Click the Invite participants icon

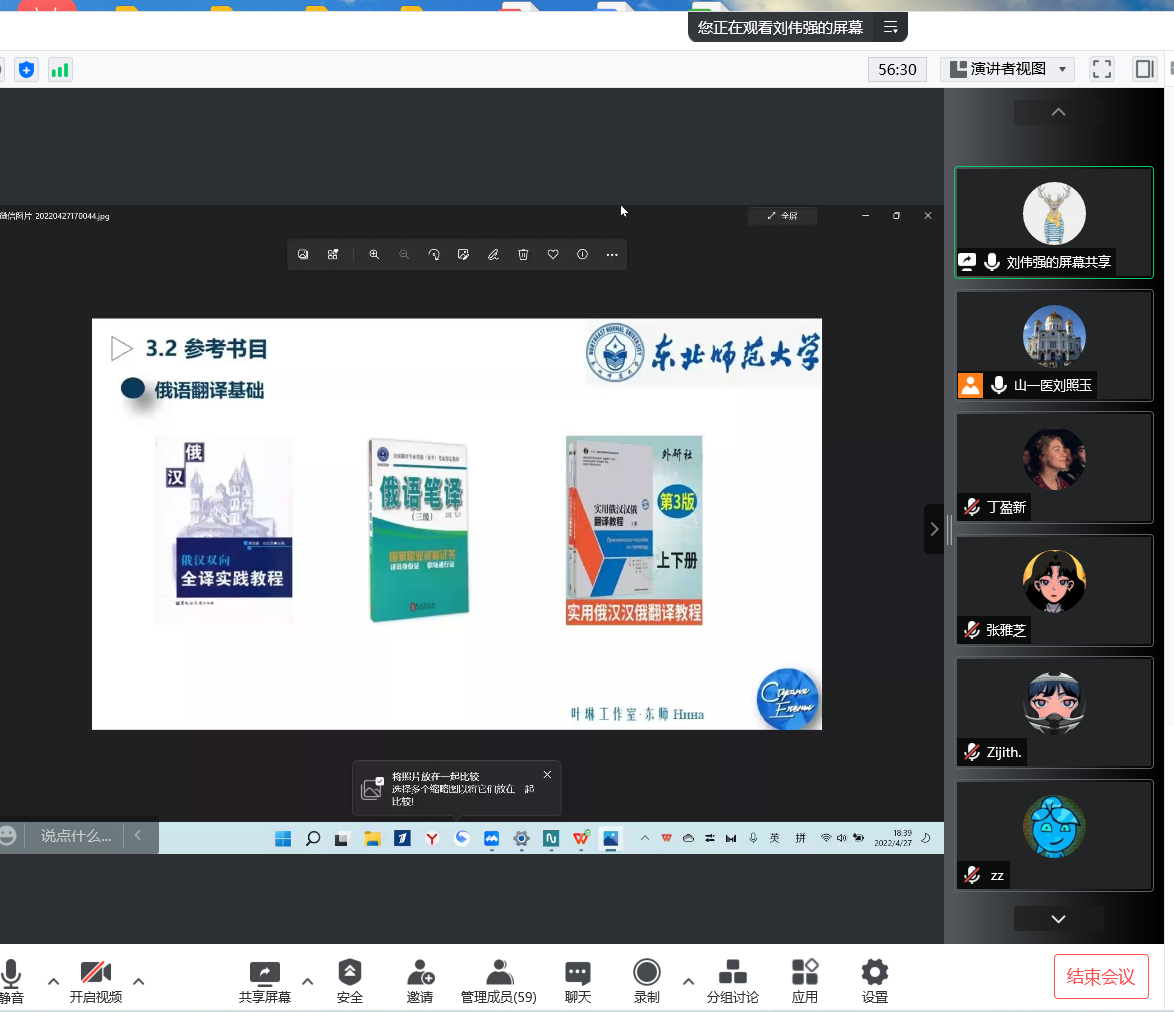[x=420, y=981]
